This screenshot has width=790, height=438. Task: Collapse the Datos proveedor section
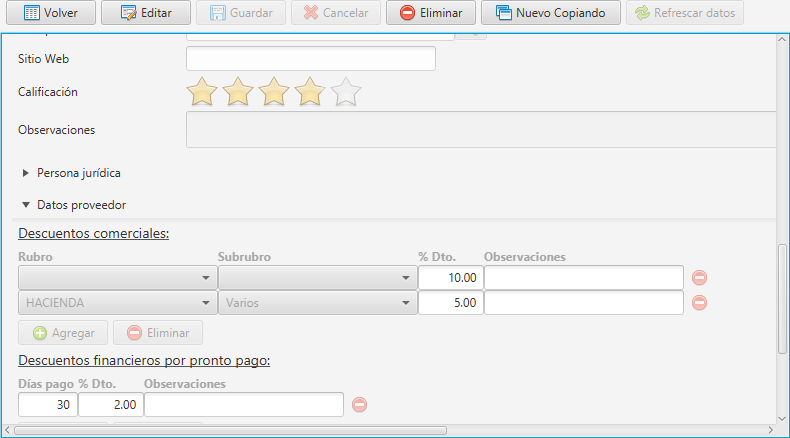(x=25, y=205)
